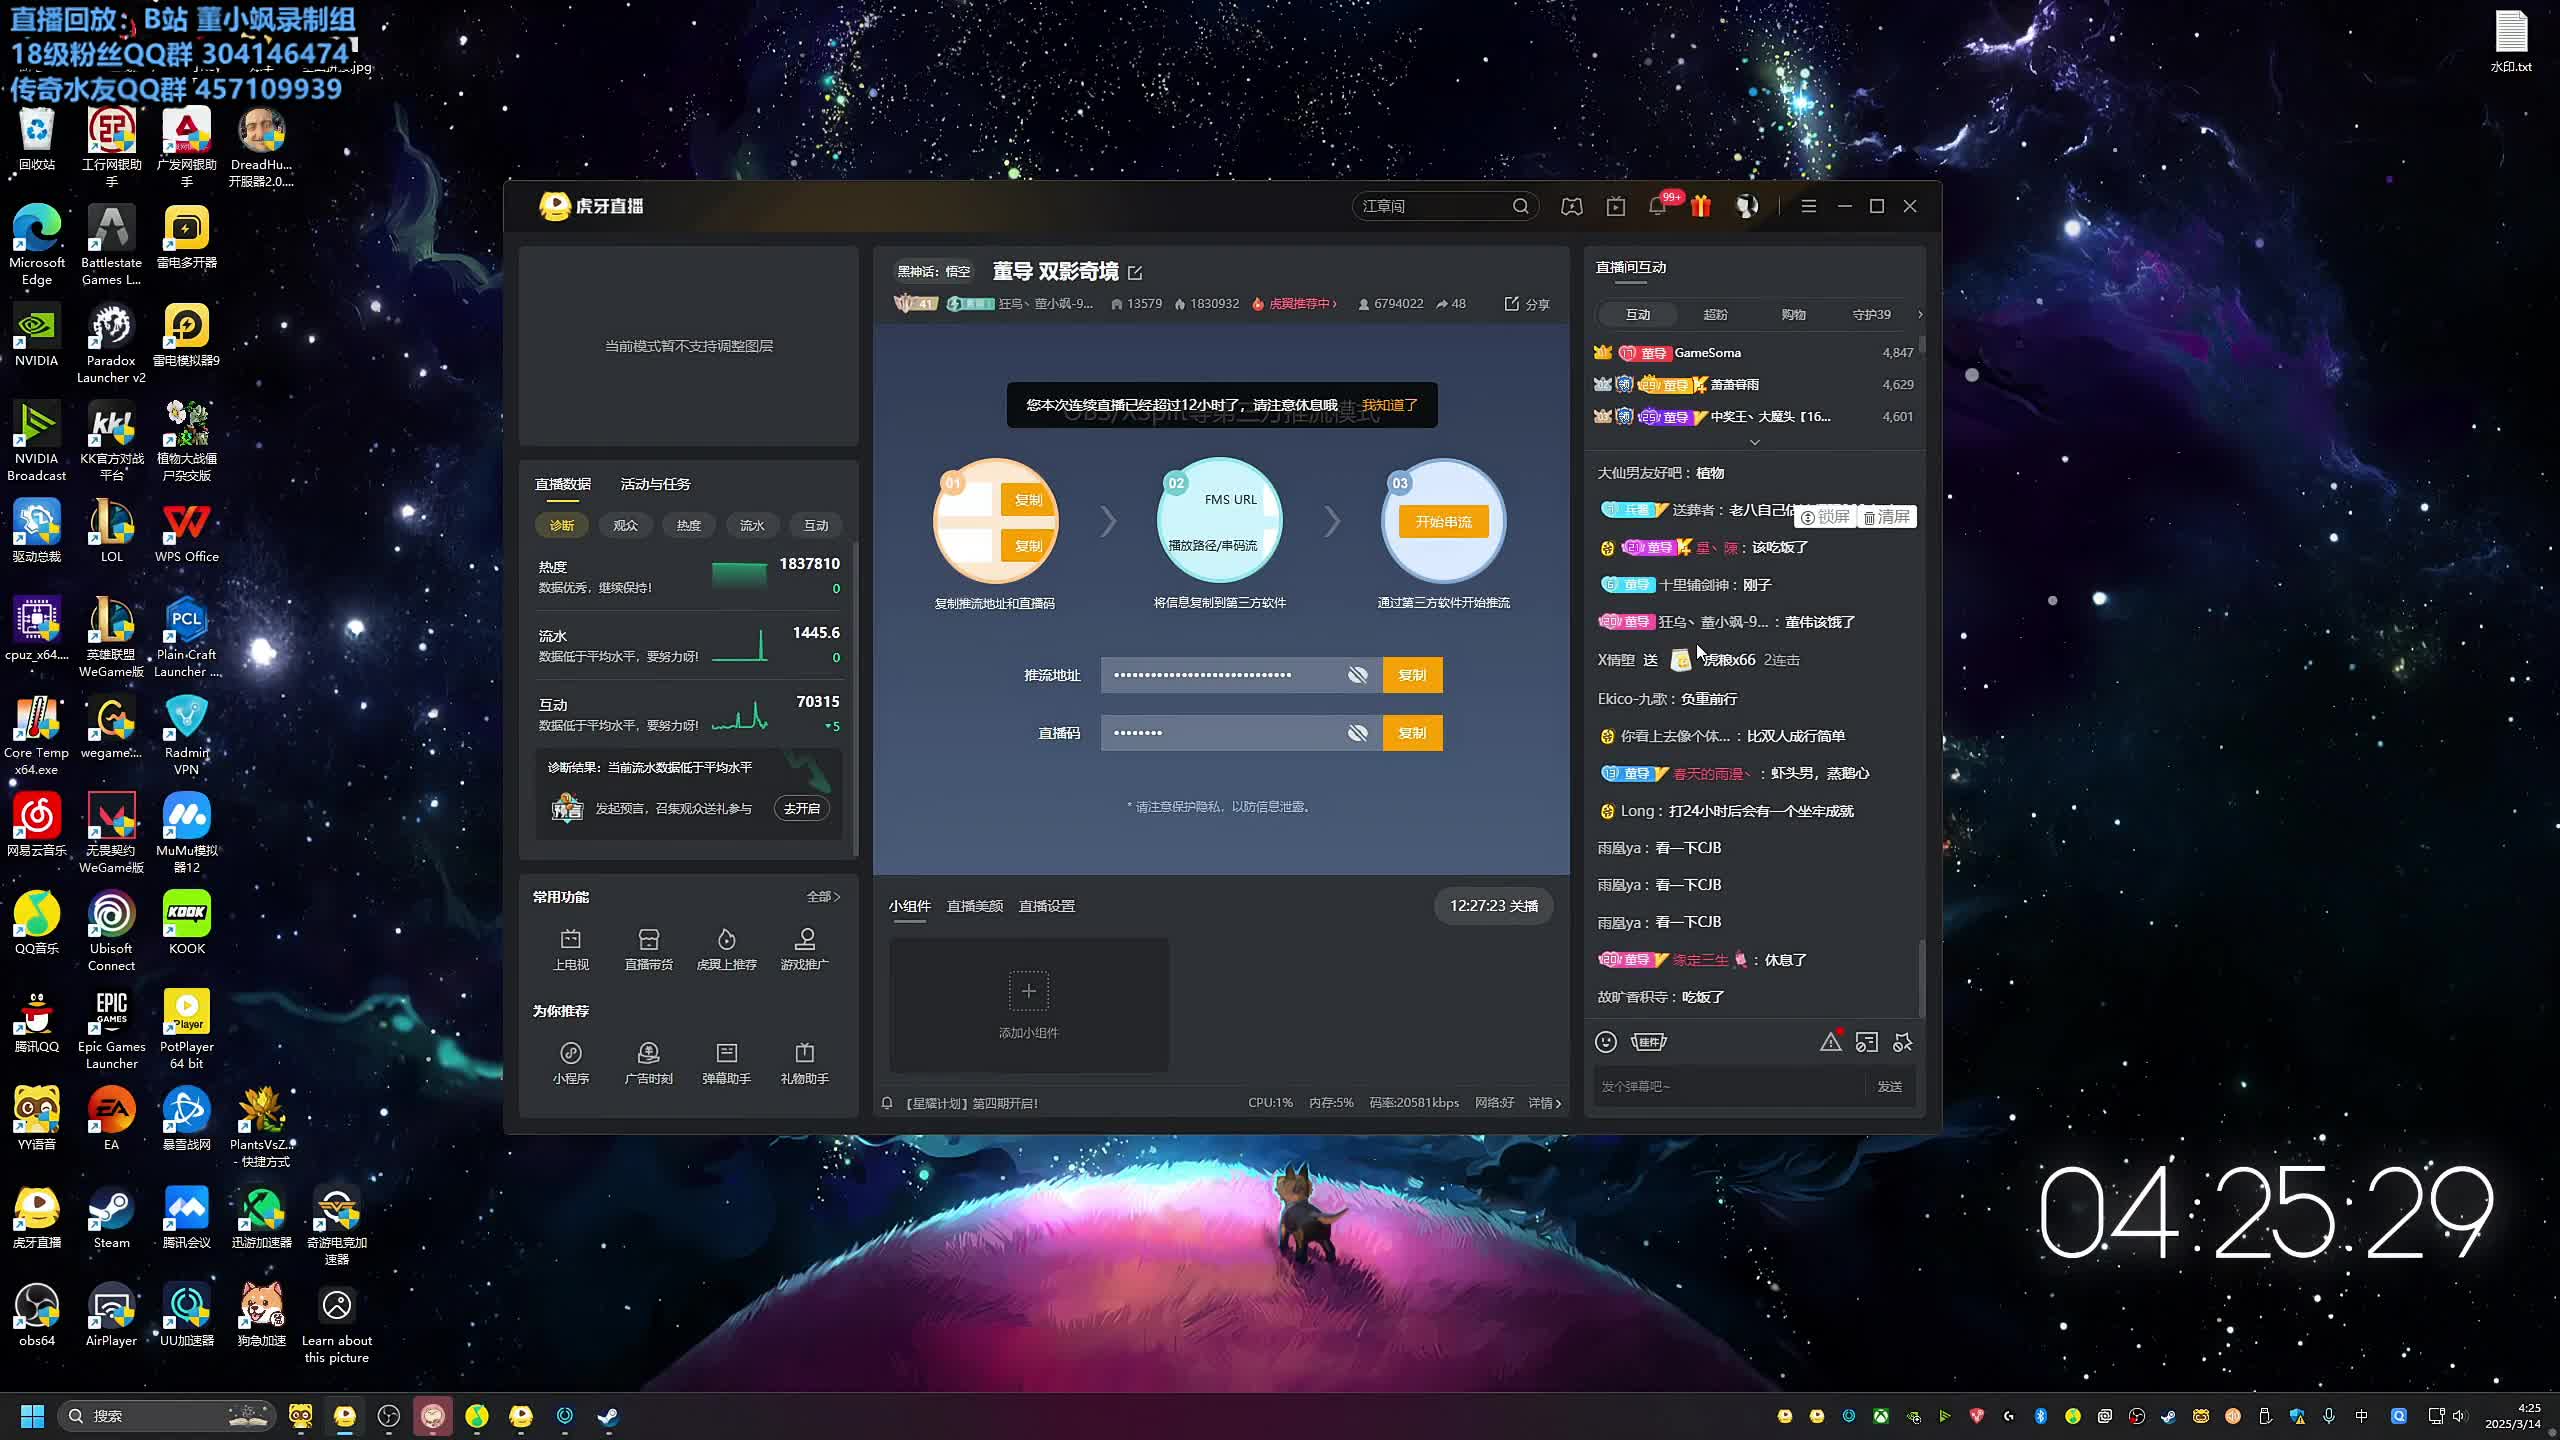Reveal hidden 直播码 with eye icon
Viewport: 2560px width, 1440px height.
1357,733
